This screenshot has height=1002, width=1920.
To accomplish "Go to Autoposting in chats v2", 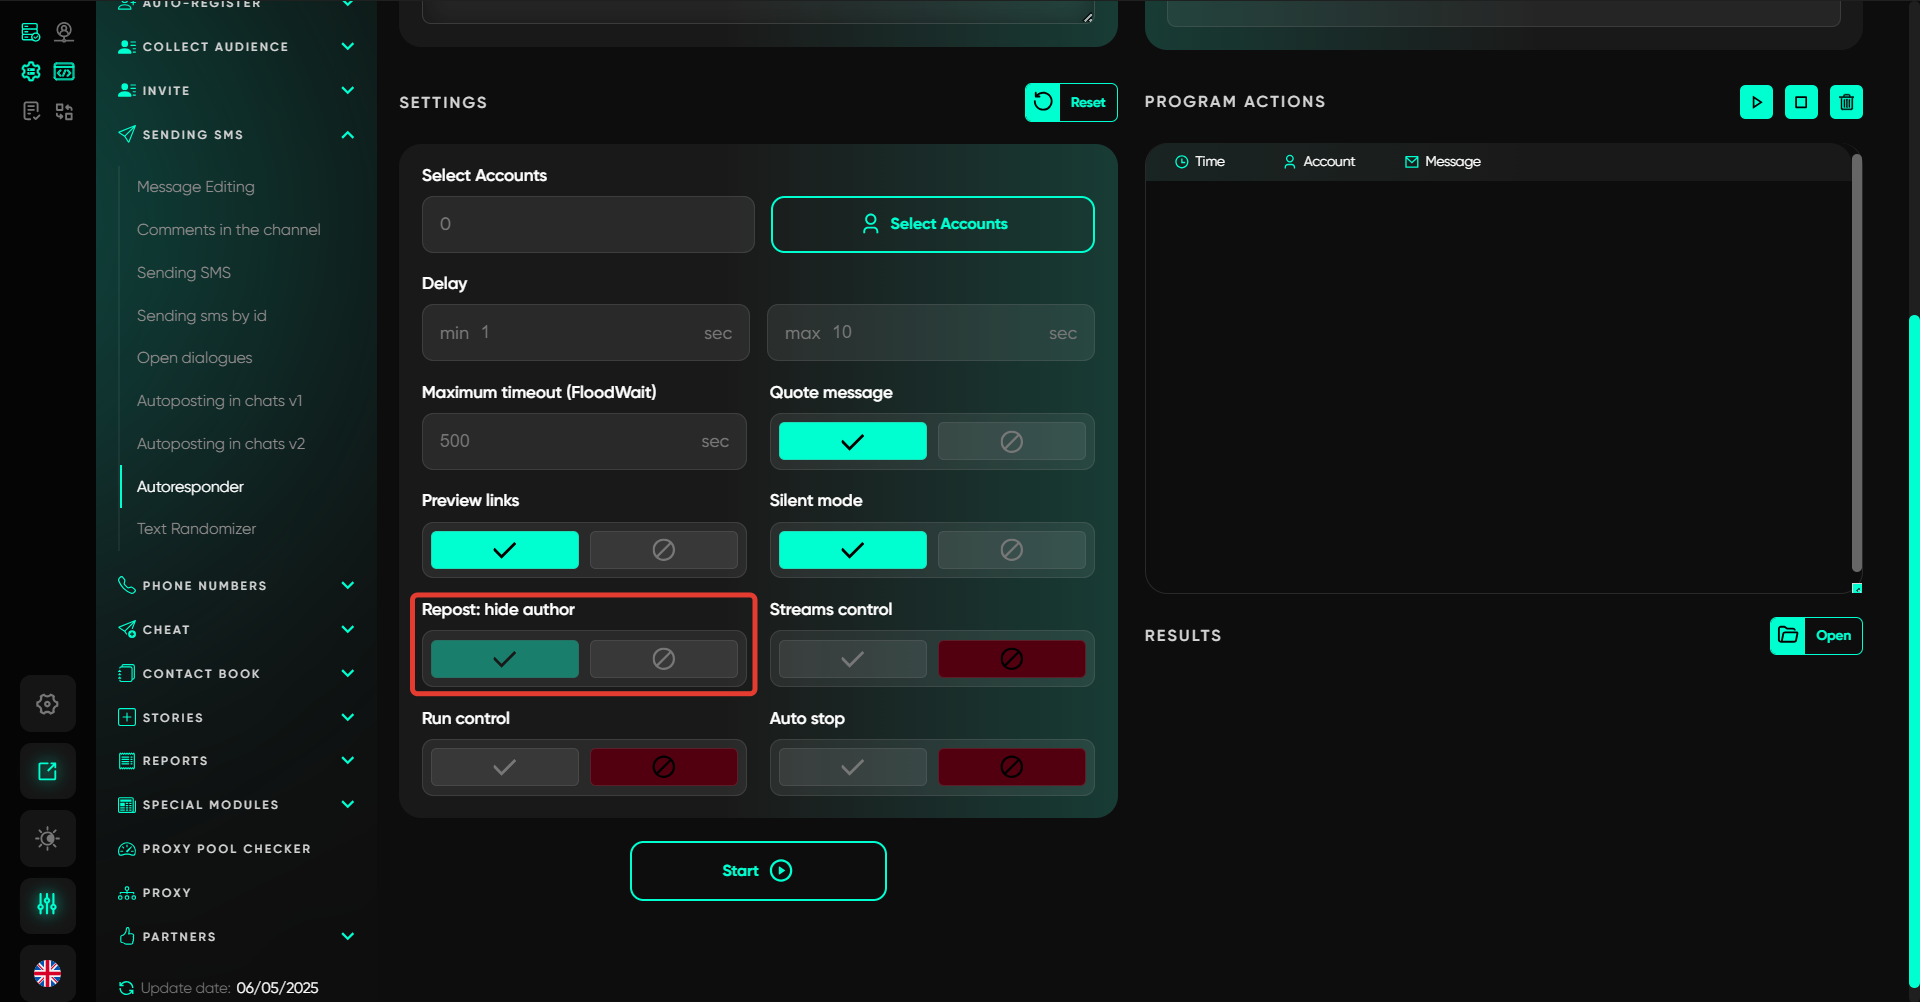I will [220, 444].
